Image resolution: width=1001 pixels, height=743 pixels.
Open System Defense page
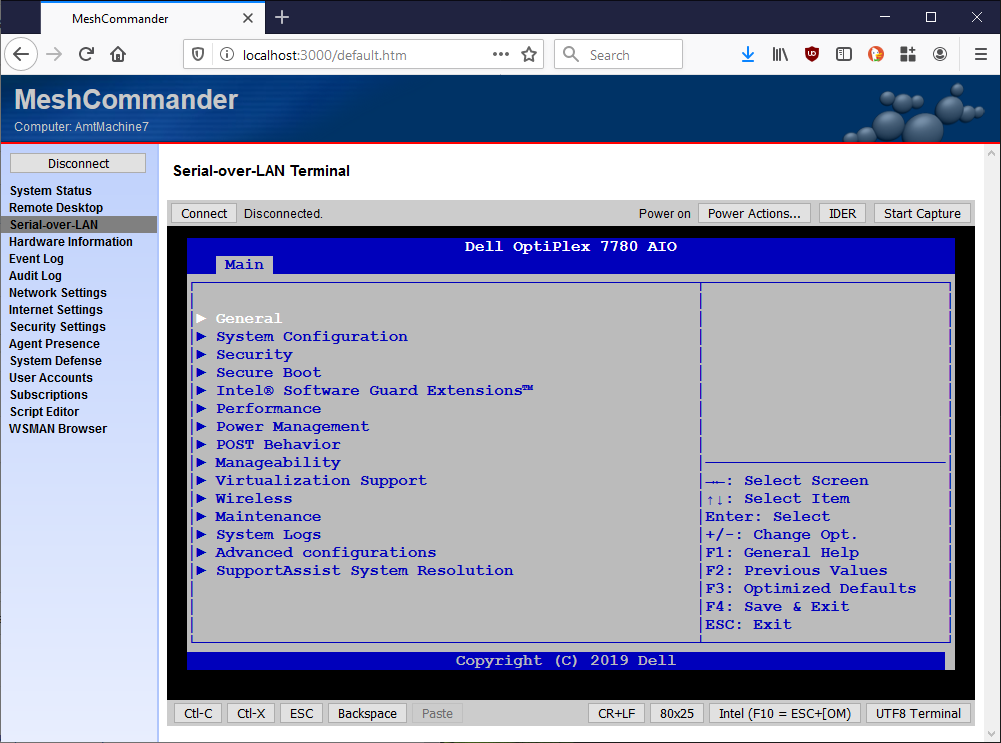56,361
